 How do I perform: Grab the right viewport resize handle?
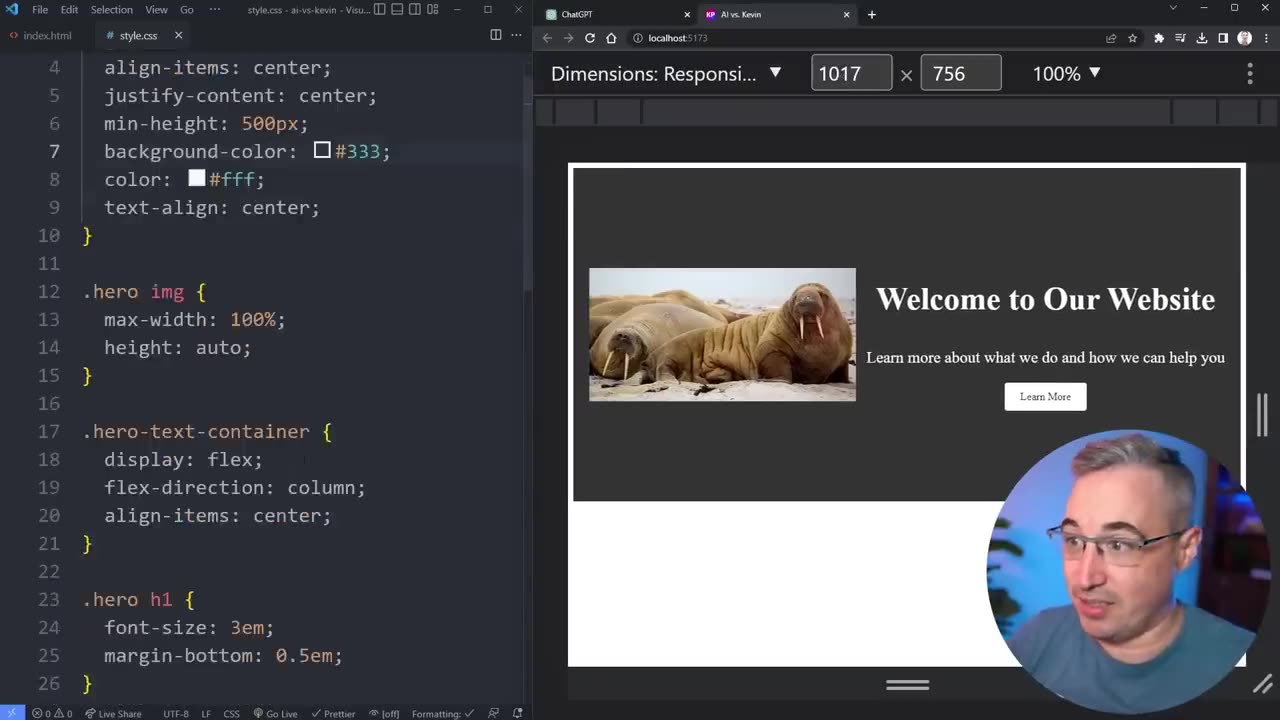(x=1262, y=415)
